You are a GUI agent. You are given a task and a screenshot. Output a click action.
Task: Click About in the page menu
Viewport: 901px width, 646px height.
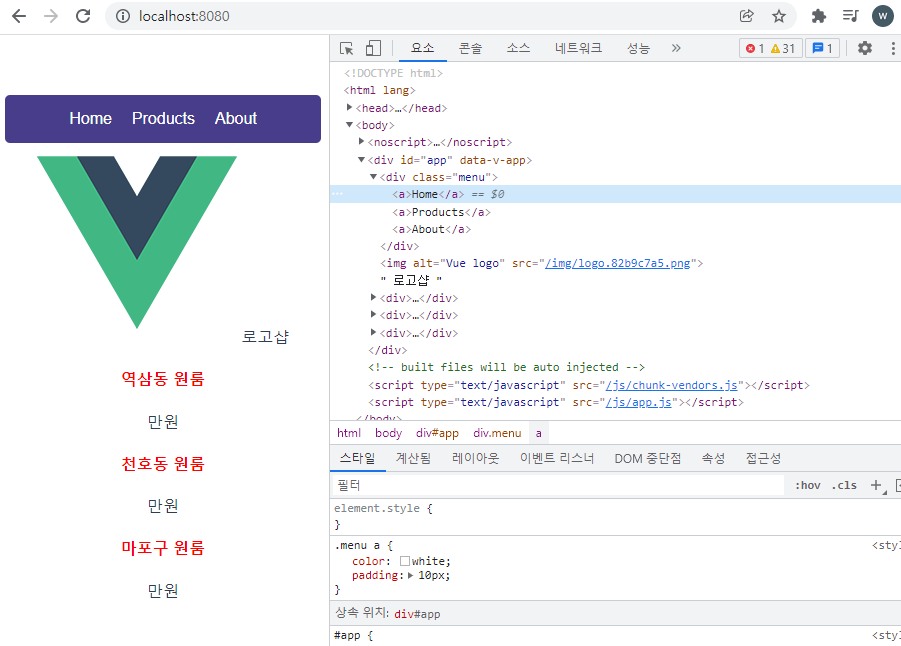(236, 118)
